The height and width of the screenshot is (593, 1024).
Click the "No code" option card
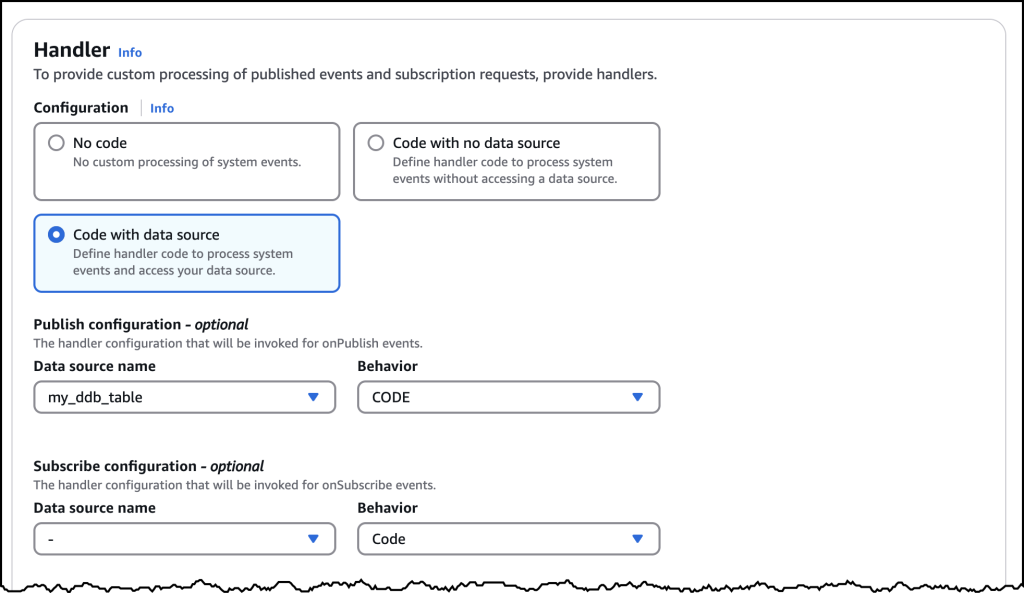pos(186,161)
